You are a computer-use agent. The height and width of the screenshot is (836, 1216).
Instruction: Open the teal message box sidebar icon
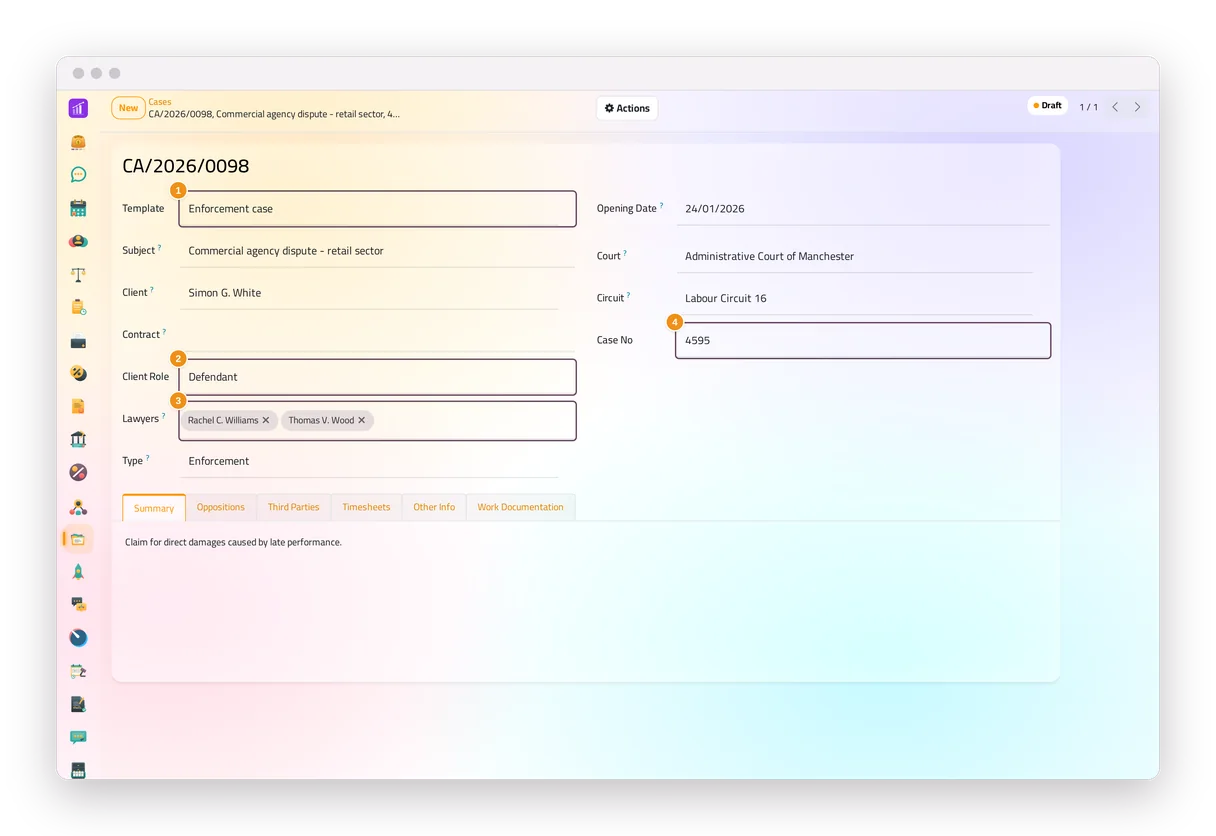tap(78, 737)
